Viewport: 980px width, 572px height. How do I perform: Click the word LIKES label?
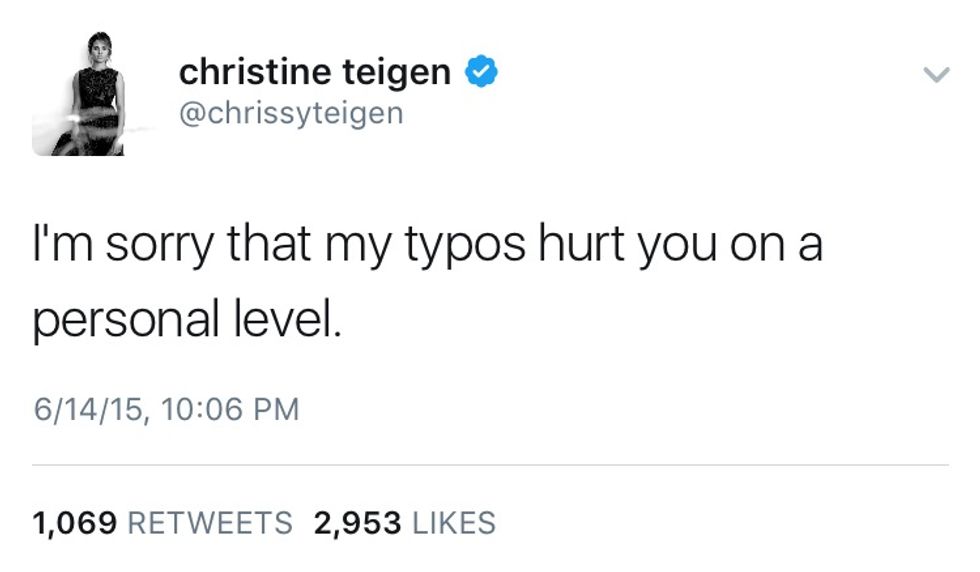coord(454,523)
